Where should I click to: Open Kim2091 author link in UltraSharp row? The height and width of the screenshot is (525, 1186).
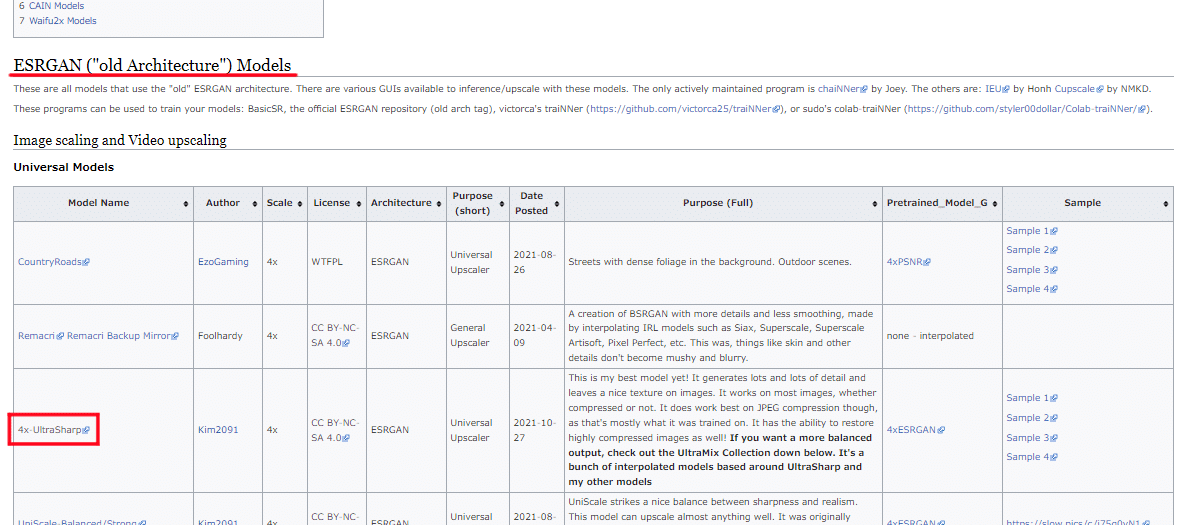point(218,430)
